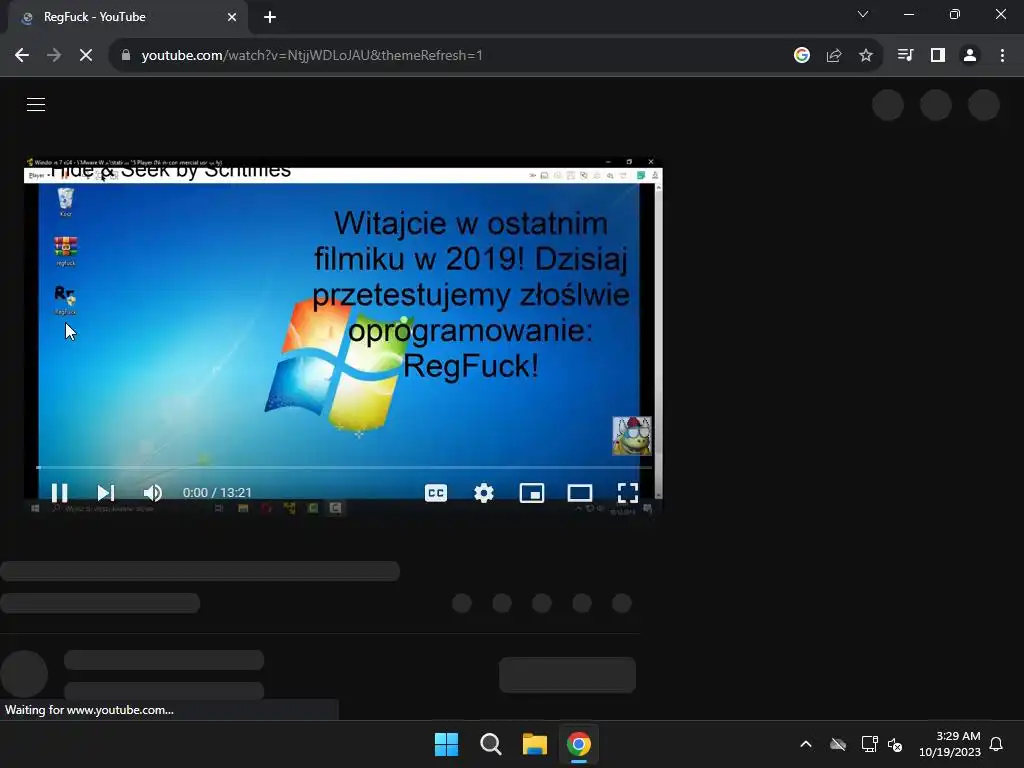Pause the YouTube video

pyautogui.click(x=59, y=492)
